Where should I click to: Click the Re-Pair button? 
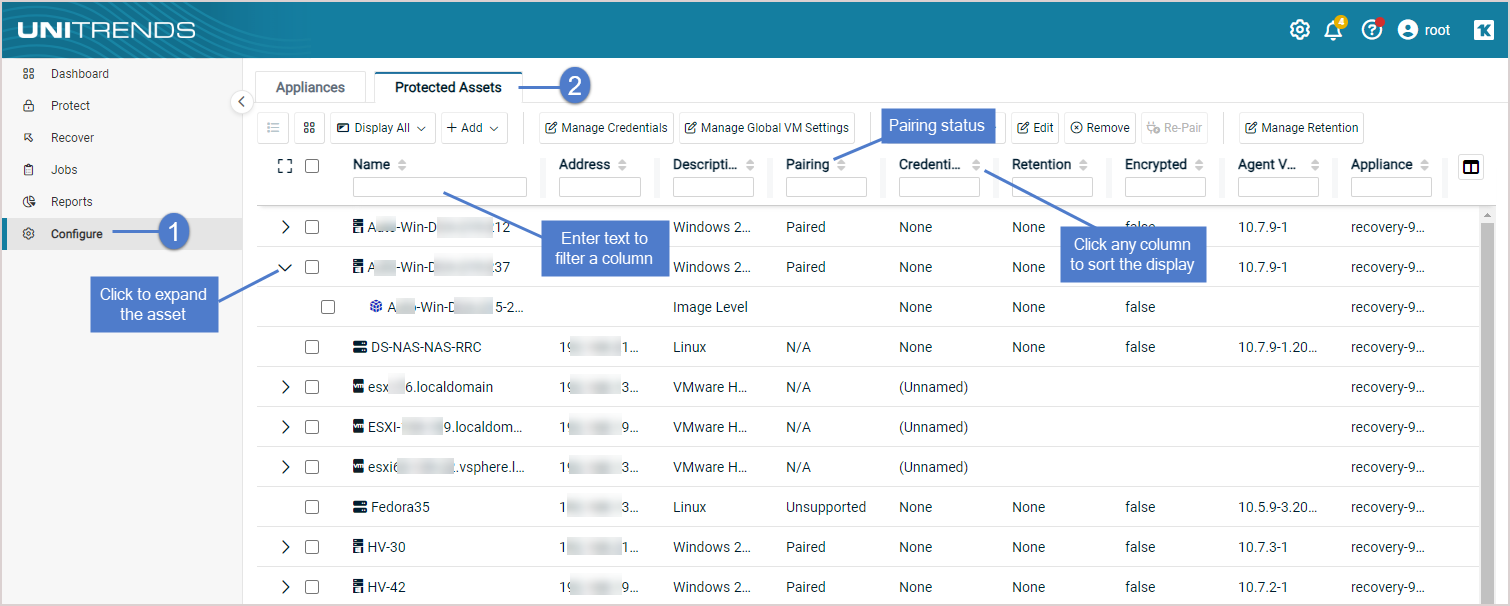click(x=1175, y=128)
